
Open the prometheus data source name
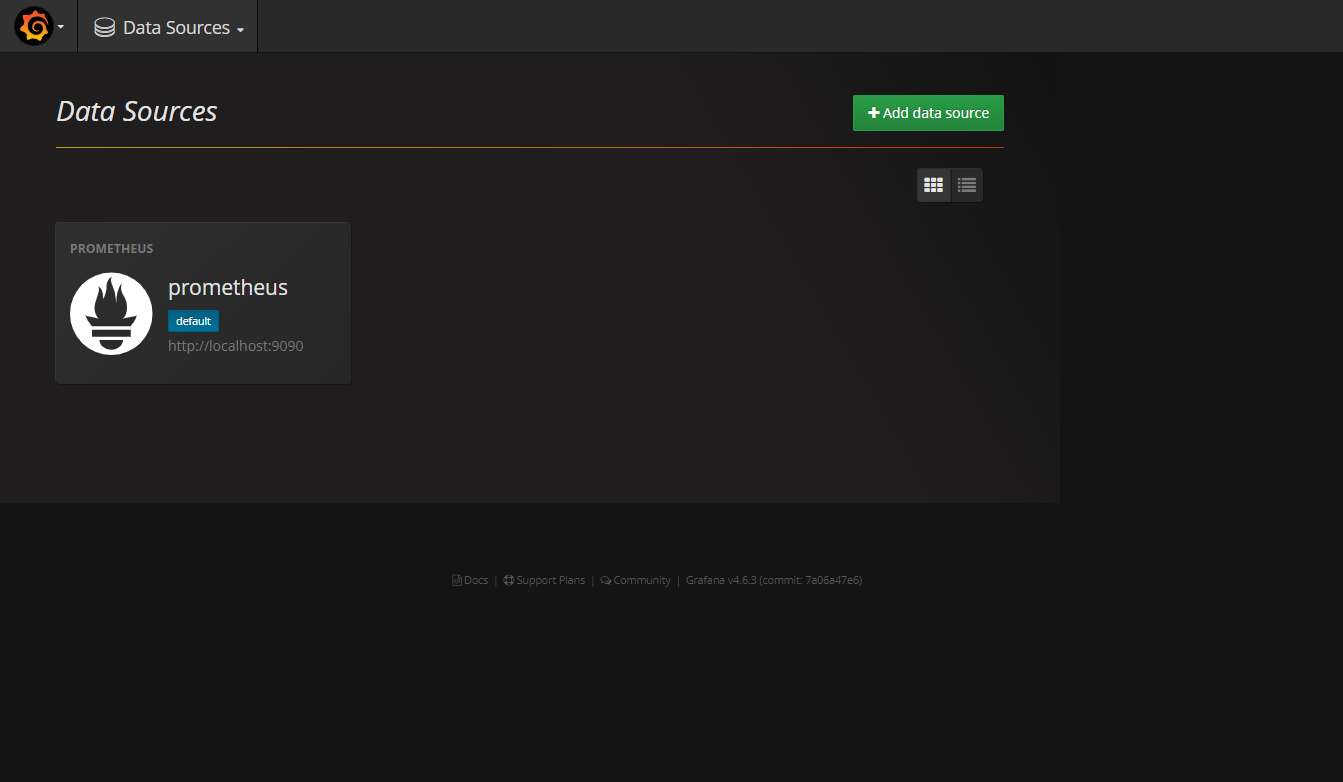228,287
